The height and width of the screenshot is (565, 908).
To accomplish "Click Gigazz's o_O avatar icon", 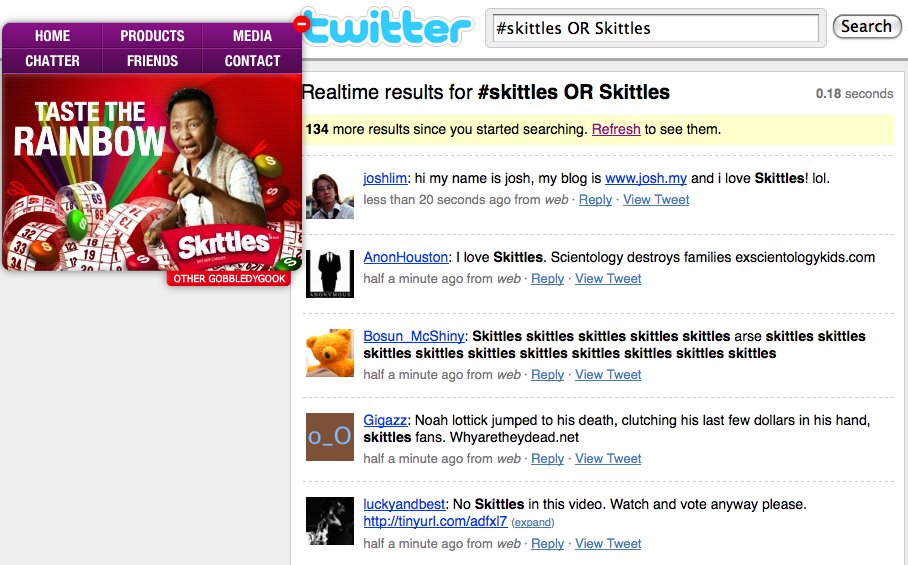I will [330, 437].
